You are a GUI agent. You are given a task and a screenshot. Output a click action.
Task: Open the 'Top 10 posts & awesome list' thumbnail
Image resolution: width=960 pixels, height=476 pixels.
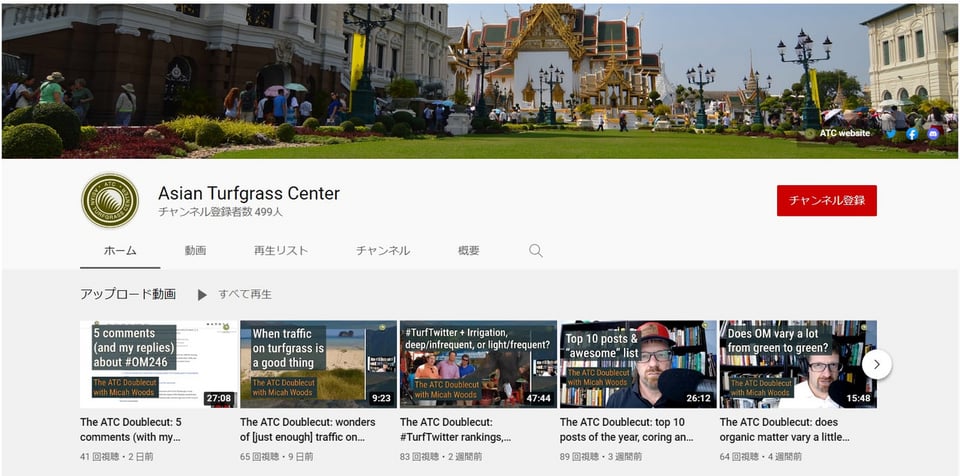point(638,364)
